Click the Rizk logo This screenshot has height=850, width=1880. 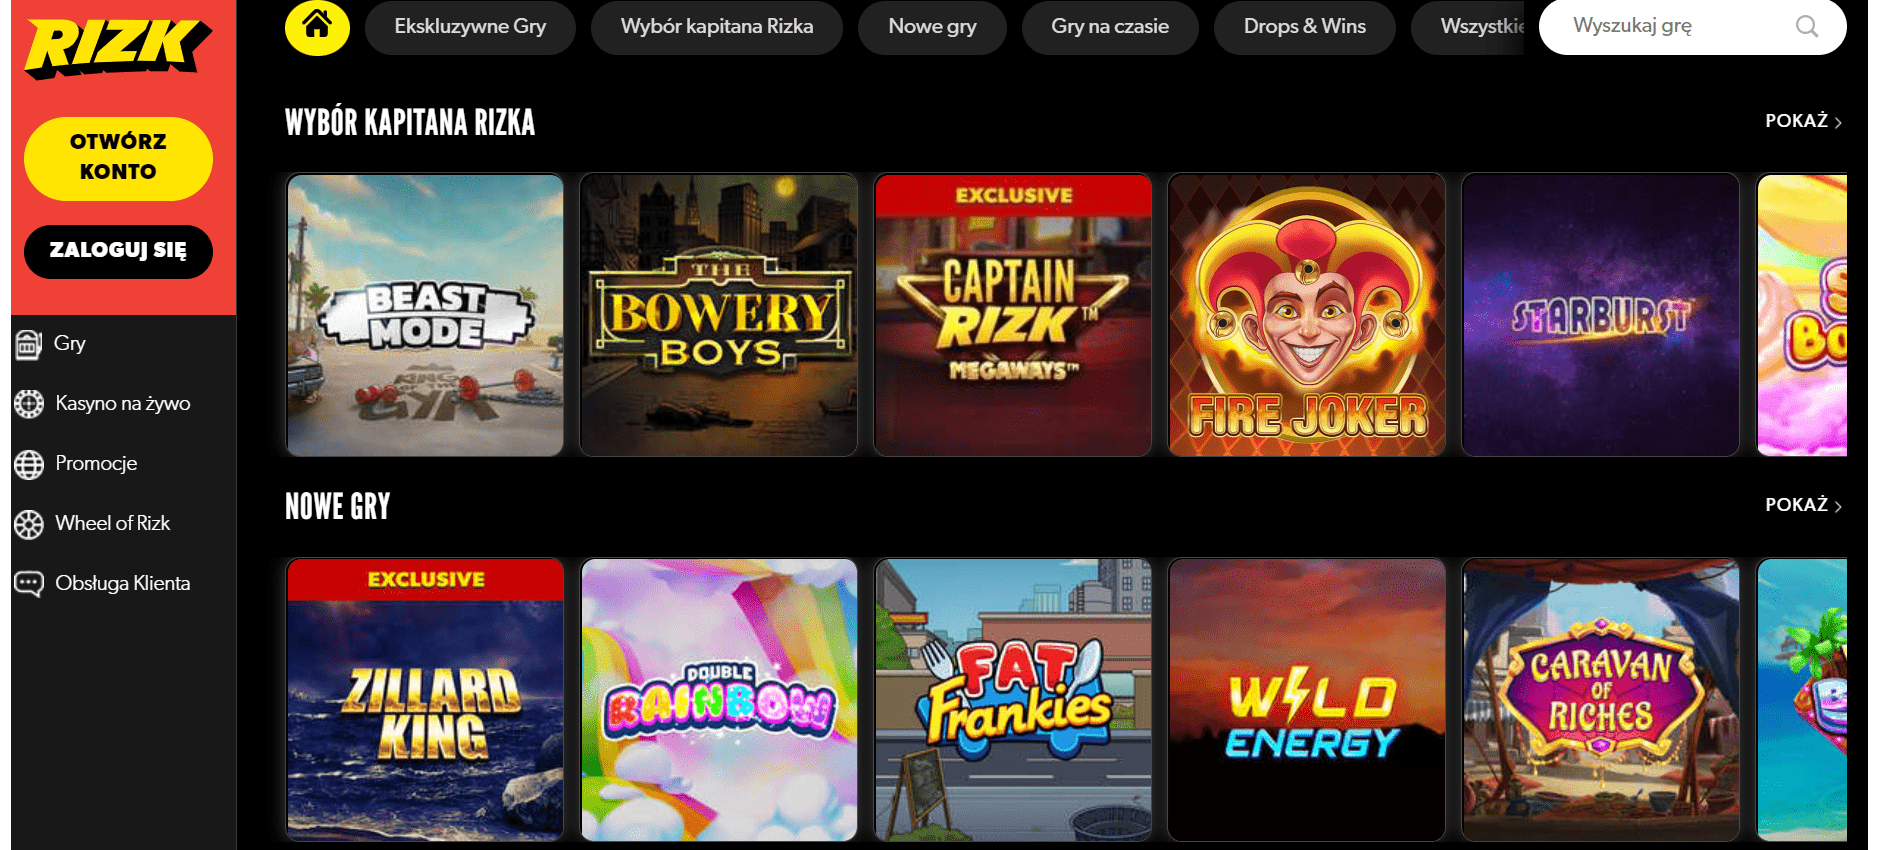tap(117, 46)
